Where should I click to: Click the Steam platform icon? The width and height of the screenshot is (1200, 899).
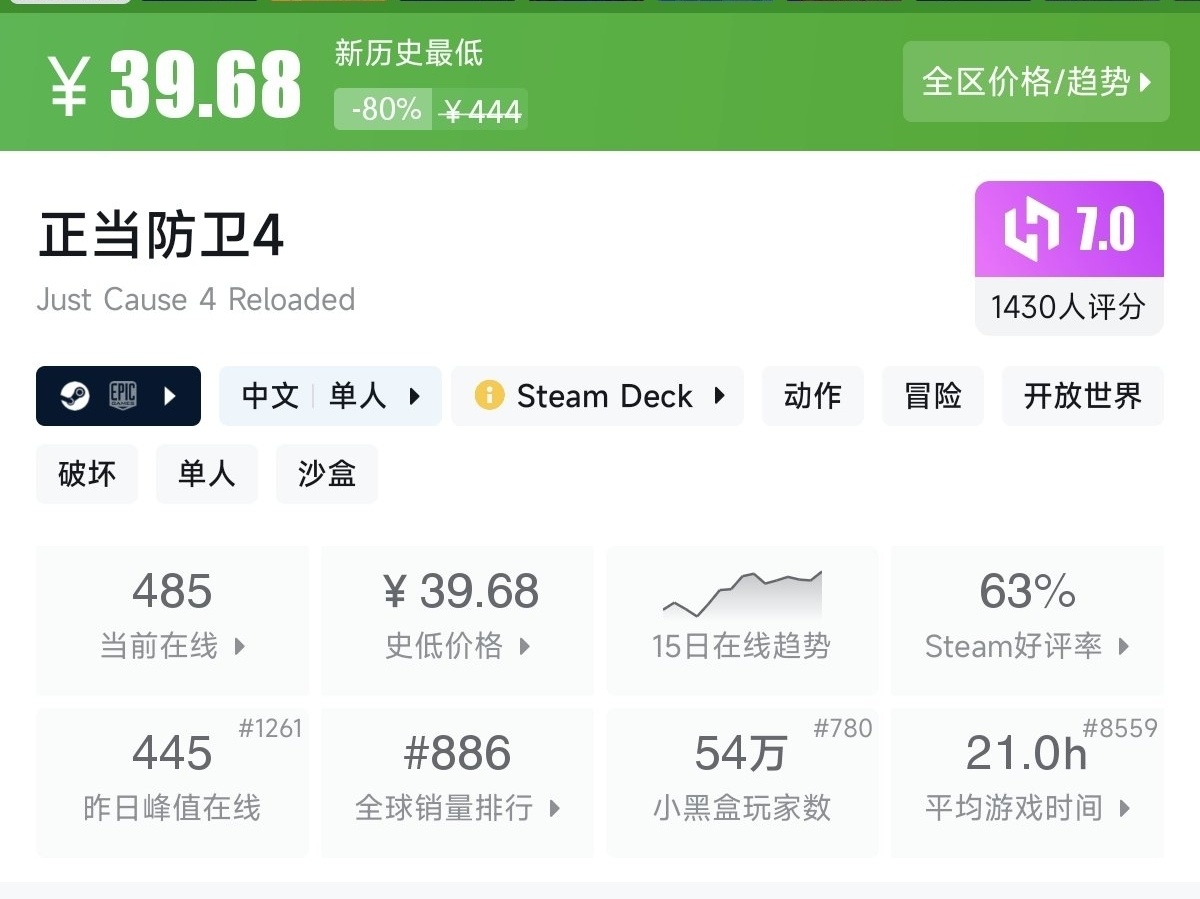click(74, 396)
